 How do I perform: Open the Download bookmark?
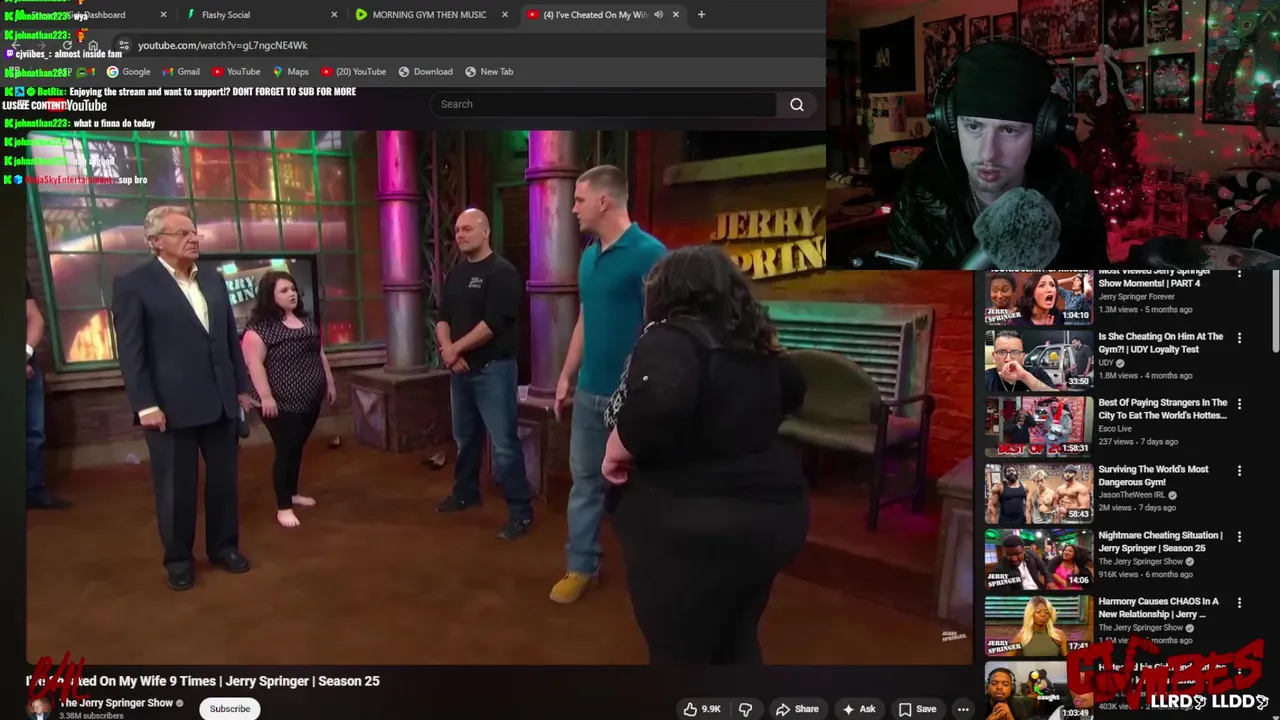425,72
